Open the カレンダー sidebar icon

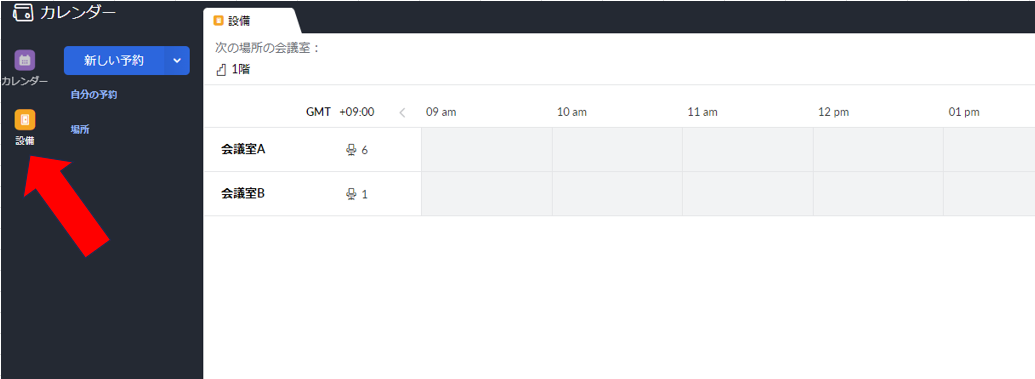tap(24, 60)
